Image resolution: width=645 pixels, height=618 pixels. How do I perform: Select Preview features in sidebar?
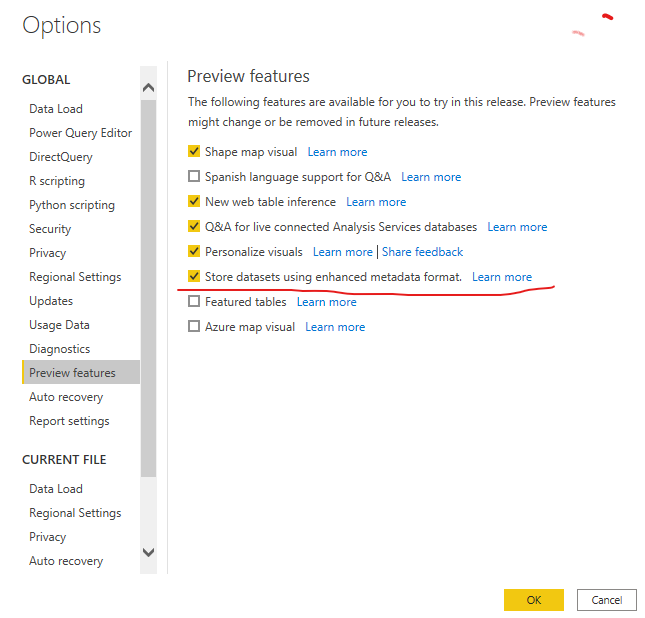(x=81, y=372)
